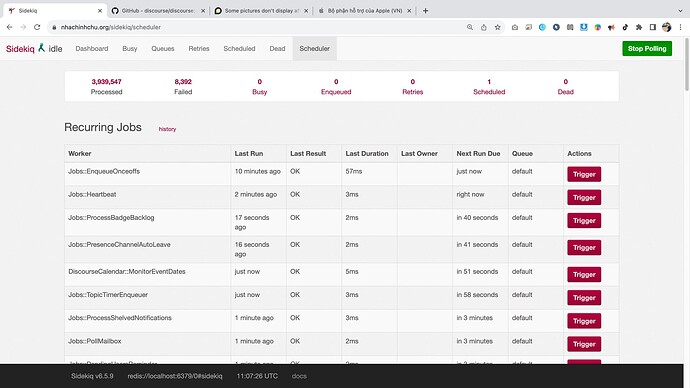The image size is (690, 388).
Task: Click the '3,939,547' Processed count
Action: tap(106, 82)
